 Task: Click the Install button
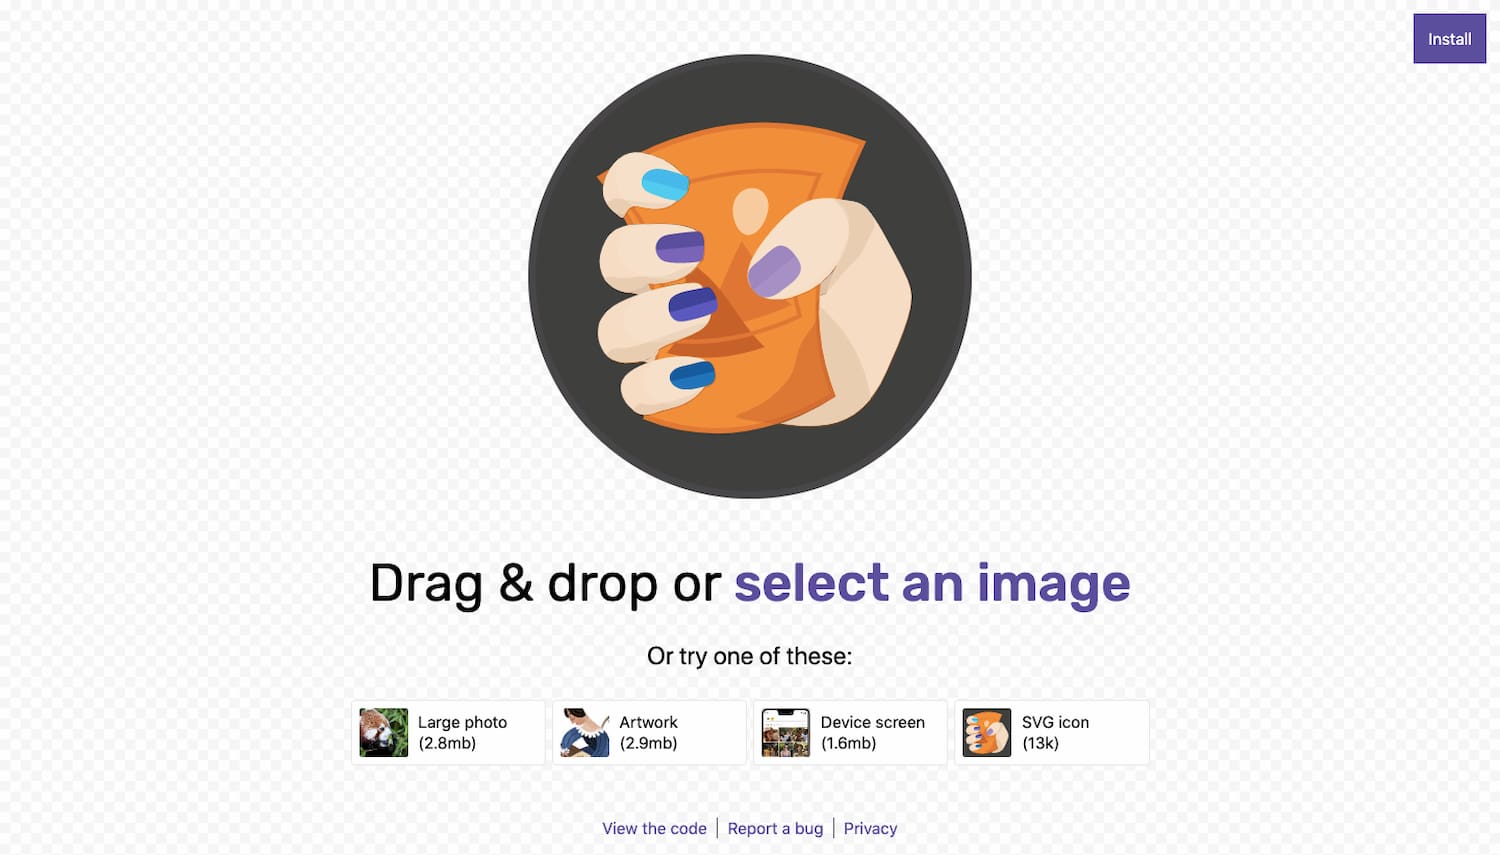[x=1449, y=39]
